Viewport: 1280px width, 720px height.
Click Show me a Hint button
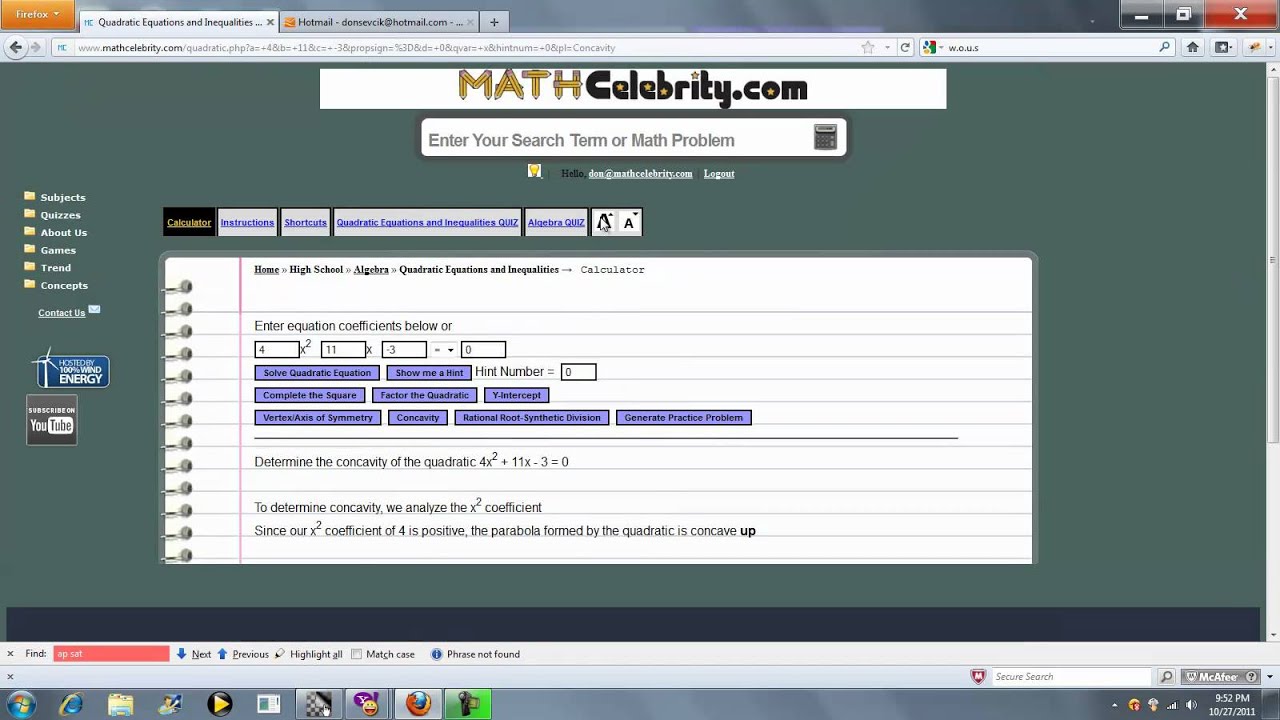click(429, 372)
